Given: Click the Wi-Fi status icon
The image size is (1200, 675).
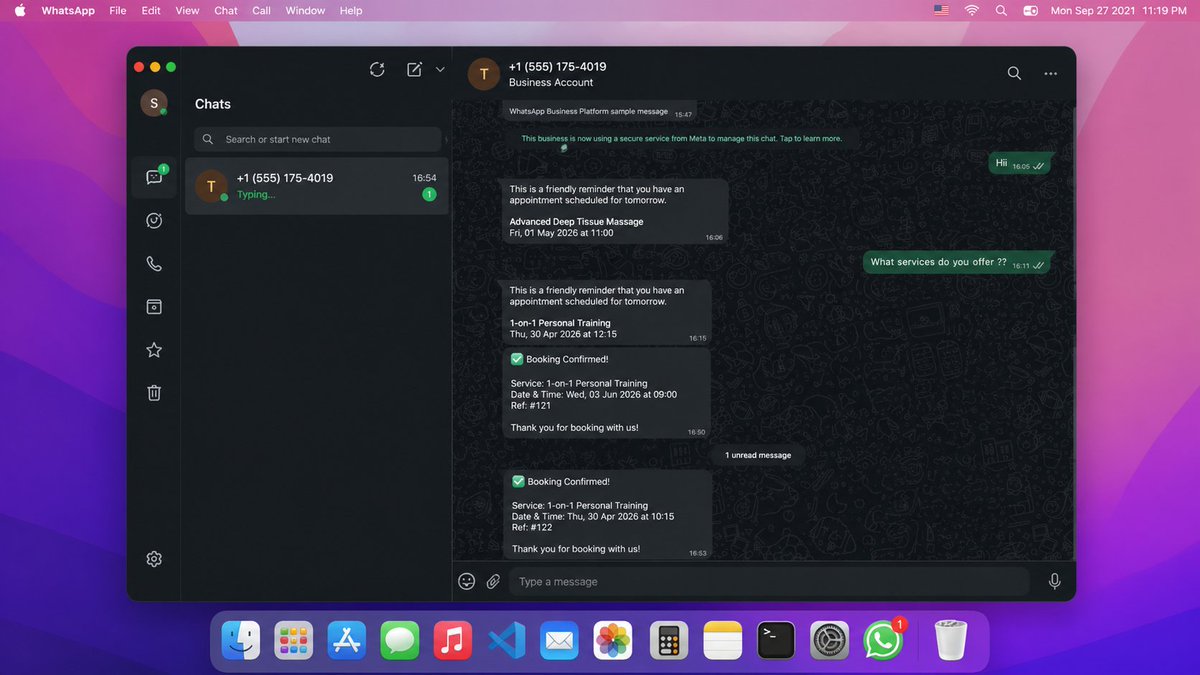Looking at the screenshot, I should point(971,10).
